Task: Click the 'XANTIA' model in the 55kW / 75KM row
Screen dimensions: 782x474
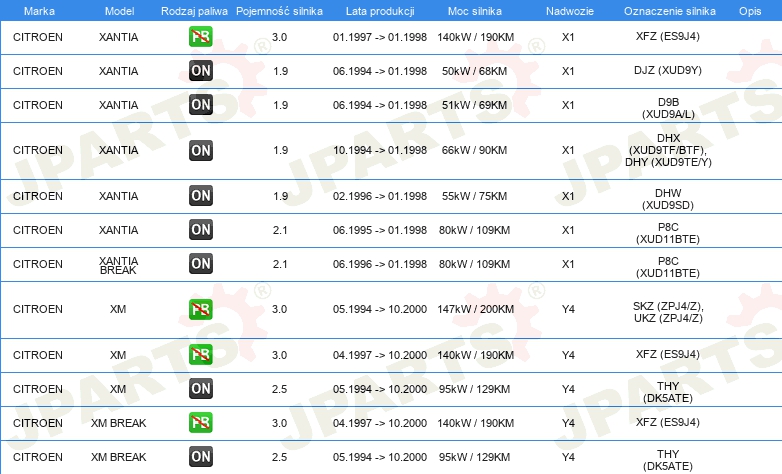Action: tap(118, 196)
